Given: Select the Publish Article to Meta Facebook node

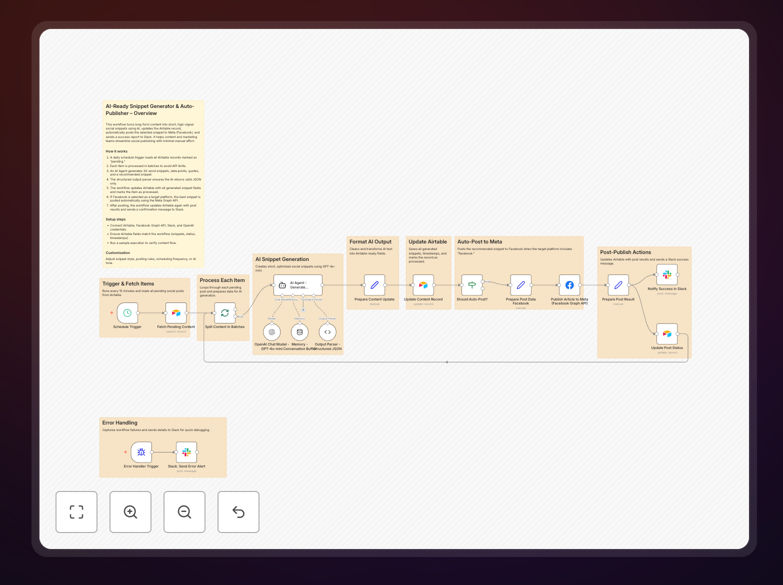Looking at the screenshot, I should pos(569,285).
